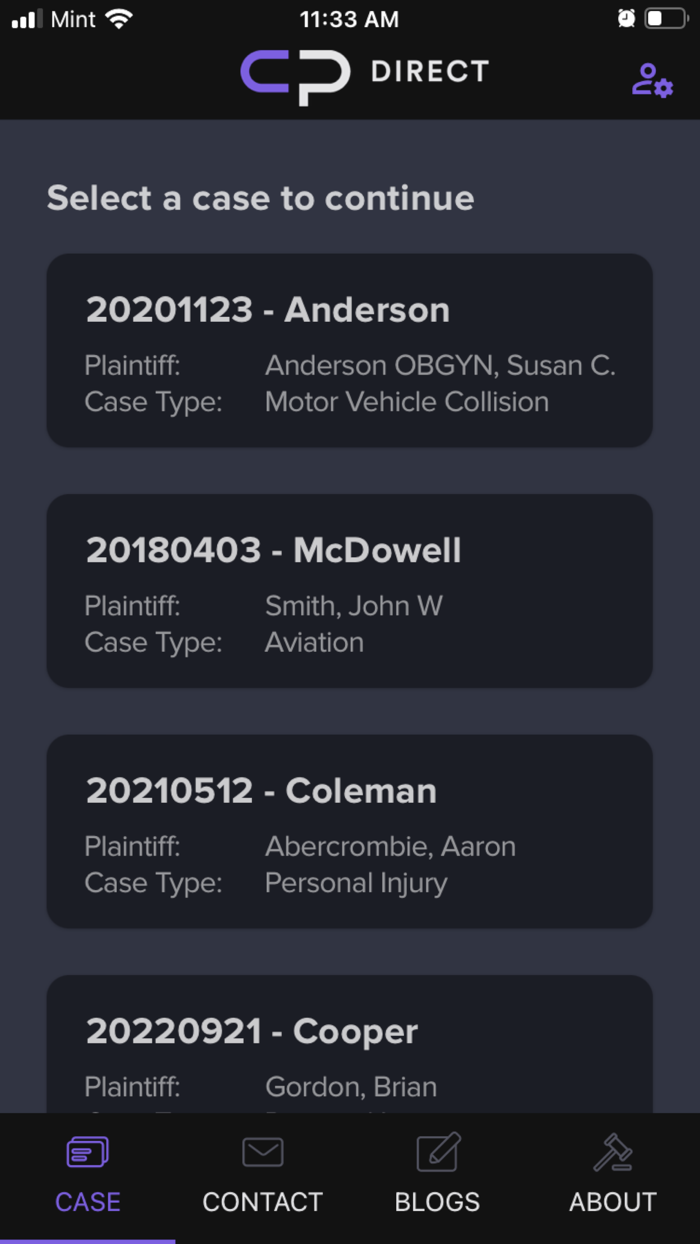Screen dimensions: 700x1244
Task: Switch to the BLOGS tab label
Action: coord(438,1201)
